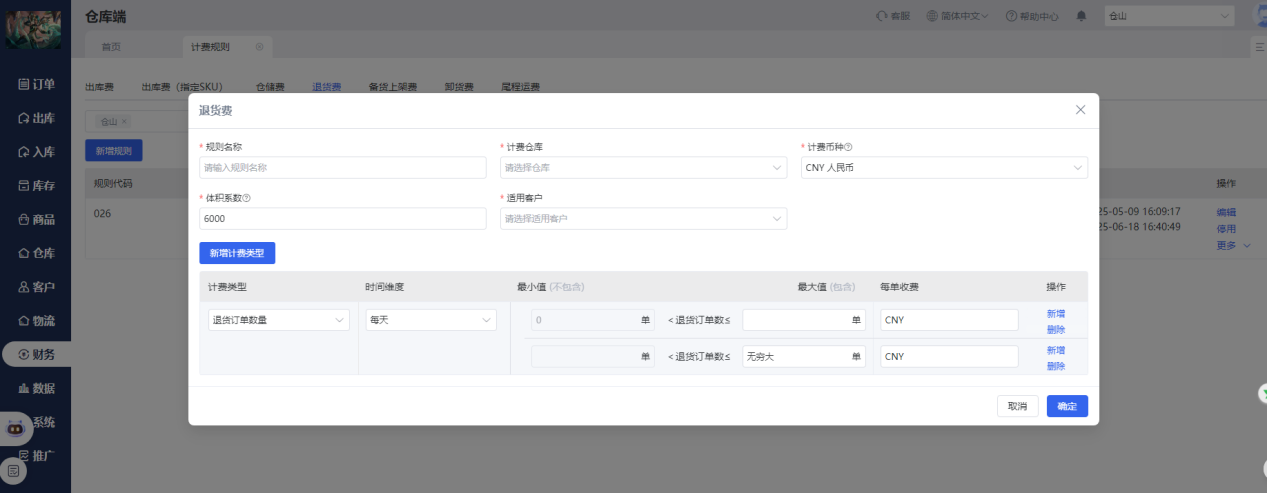The image size is (1267, 493).
Task: Switch to the 备货上架费 tab
Action: coord(393,87)
